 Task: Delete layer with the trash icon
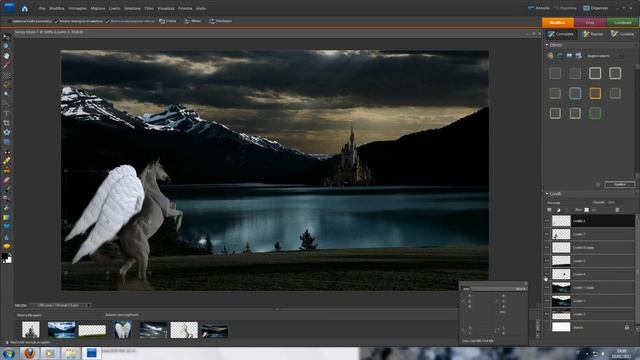tap(617, 210)
